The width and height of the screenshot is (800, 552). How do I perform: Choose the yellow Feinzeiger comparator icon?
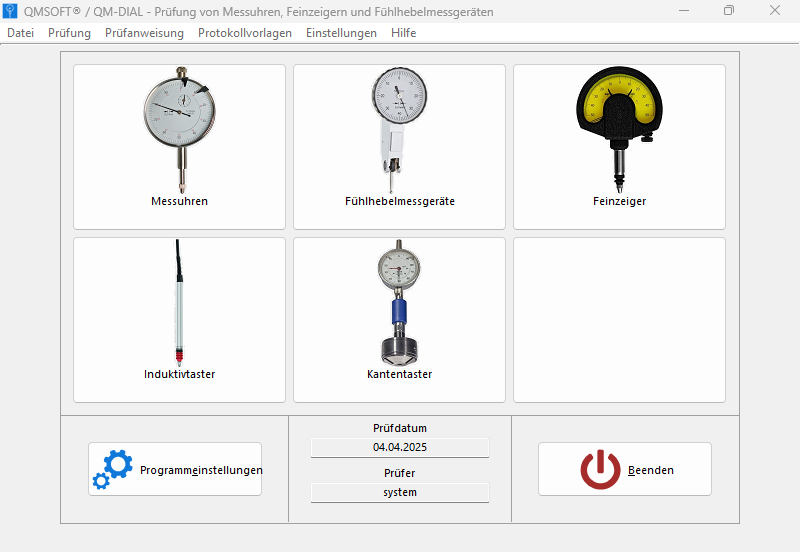pos(619,130)
